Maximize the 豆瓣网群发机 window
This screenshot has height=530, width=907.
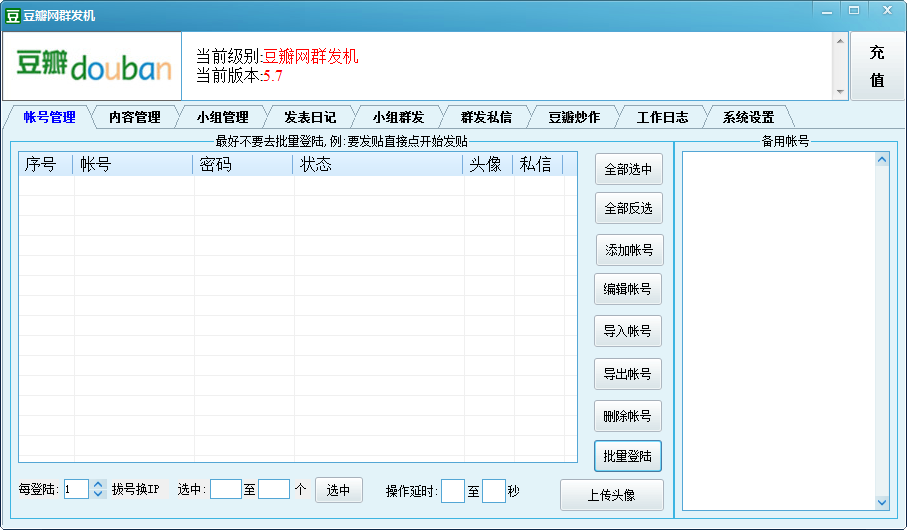[x=854, y=11]
